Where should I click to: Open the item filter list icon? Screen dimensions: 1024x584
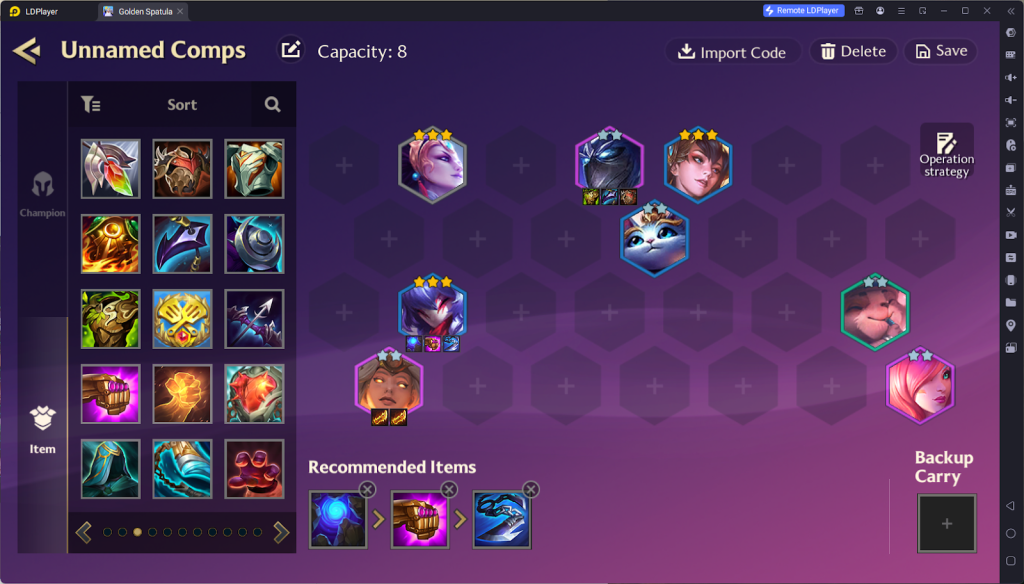(91, 104)
